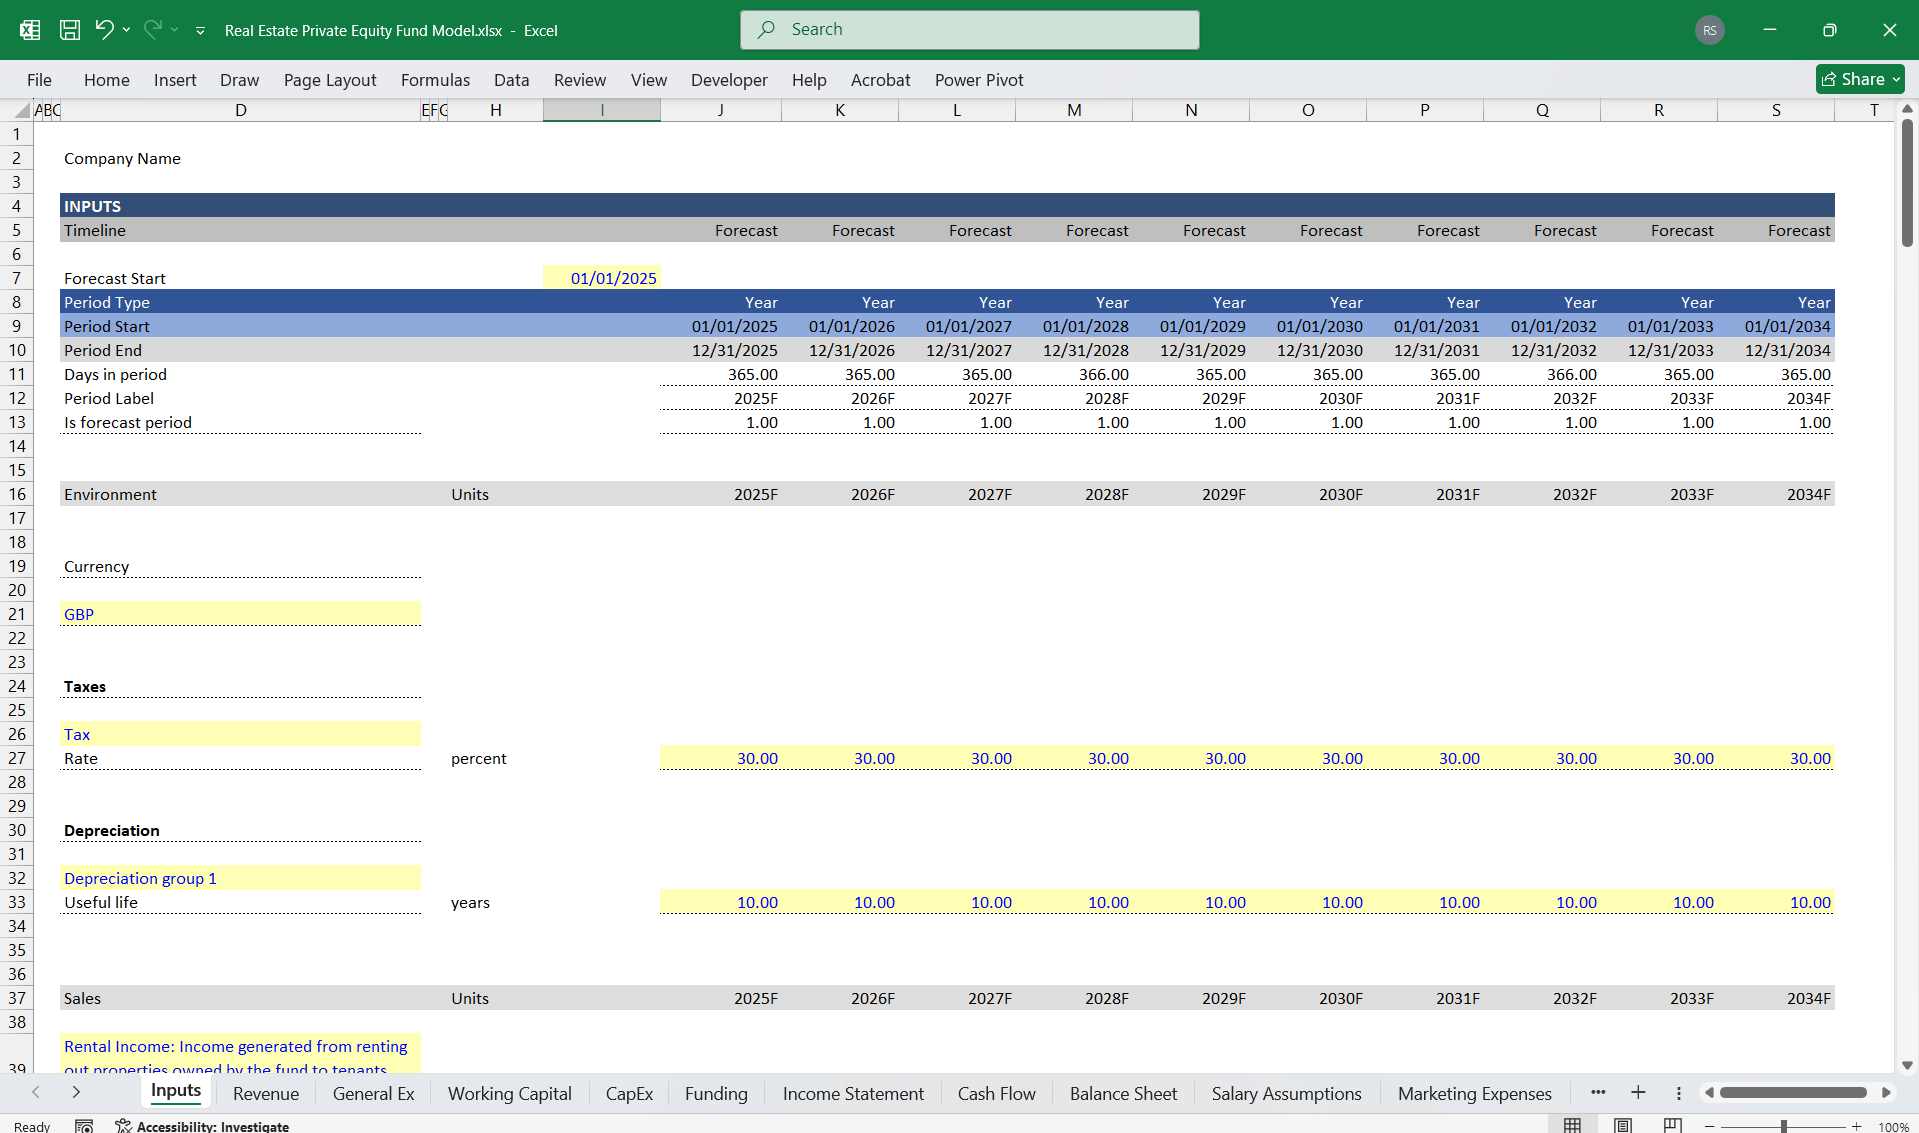Open the Power Pivot ribbon tab
This screenshot has width=1919, height=1133.
[979, 80]
